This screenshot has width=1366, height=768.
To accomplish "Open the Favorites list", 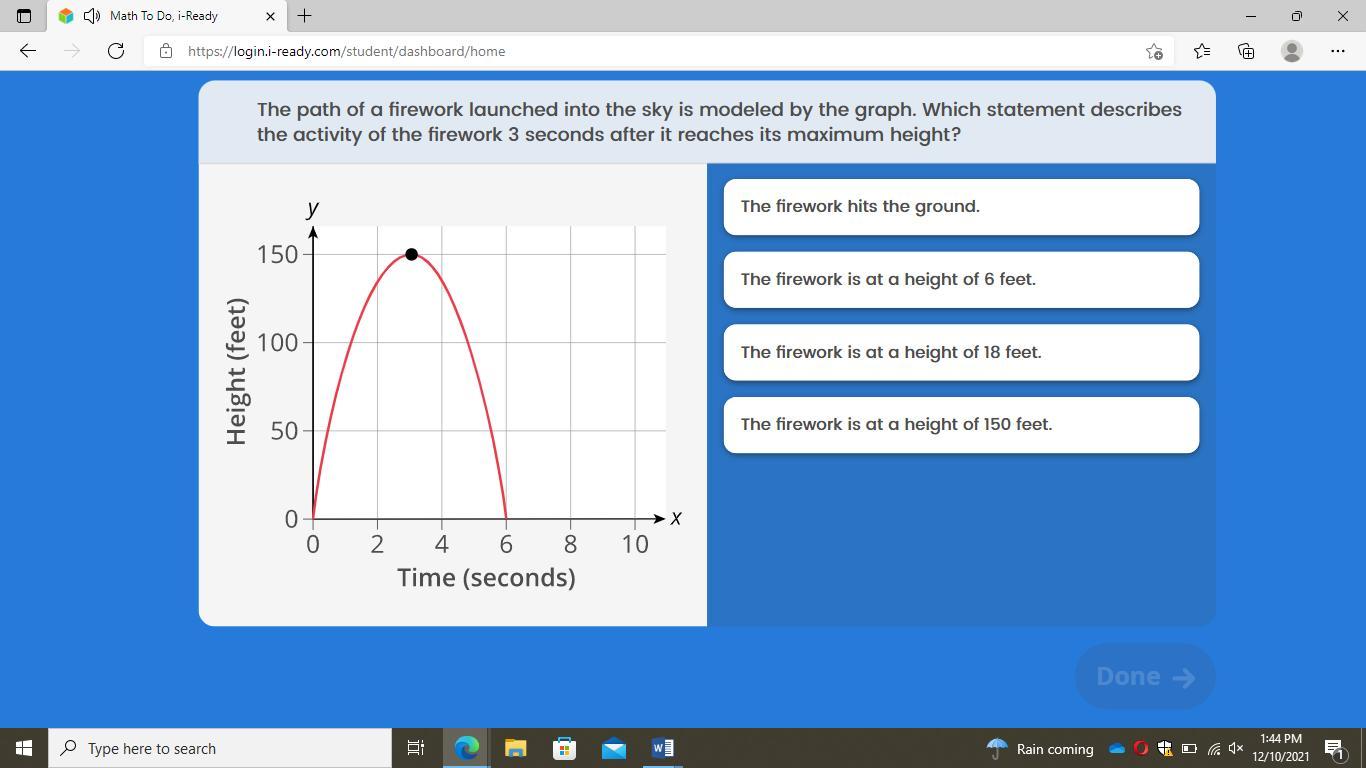I will [x=1201, y=51].
